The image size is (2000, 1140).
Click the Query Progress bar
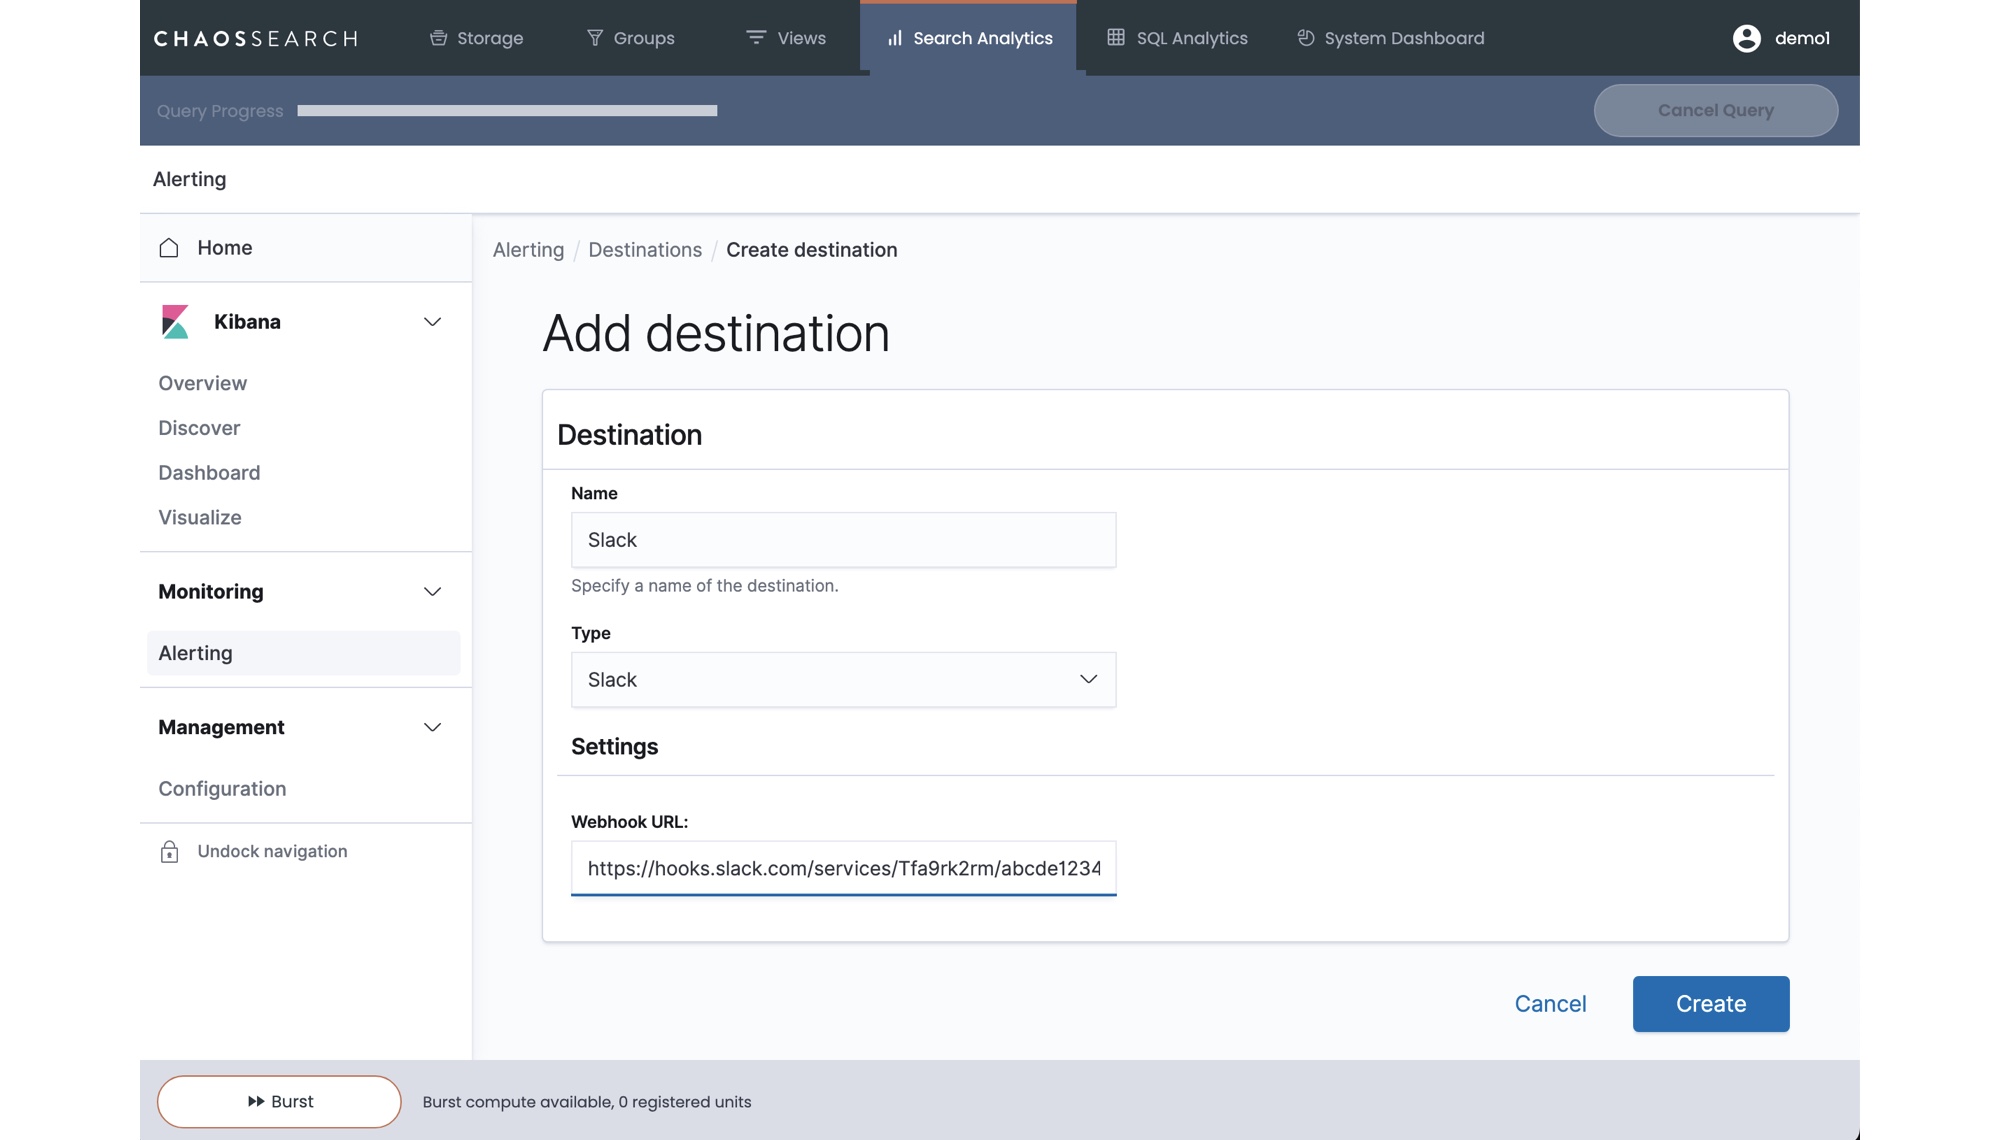click(507, 111)
